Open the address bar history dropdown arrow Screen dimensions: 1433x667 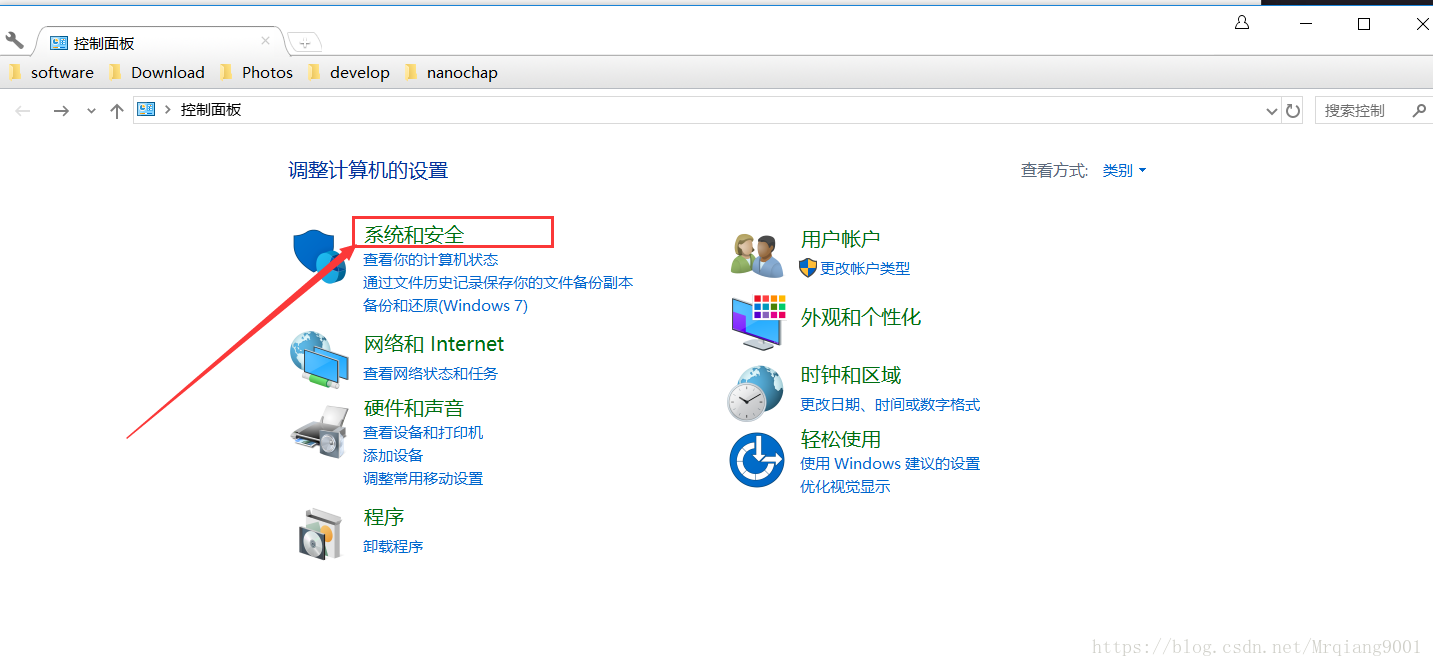click(x=1271, y=110)
